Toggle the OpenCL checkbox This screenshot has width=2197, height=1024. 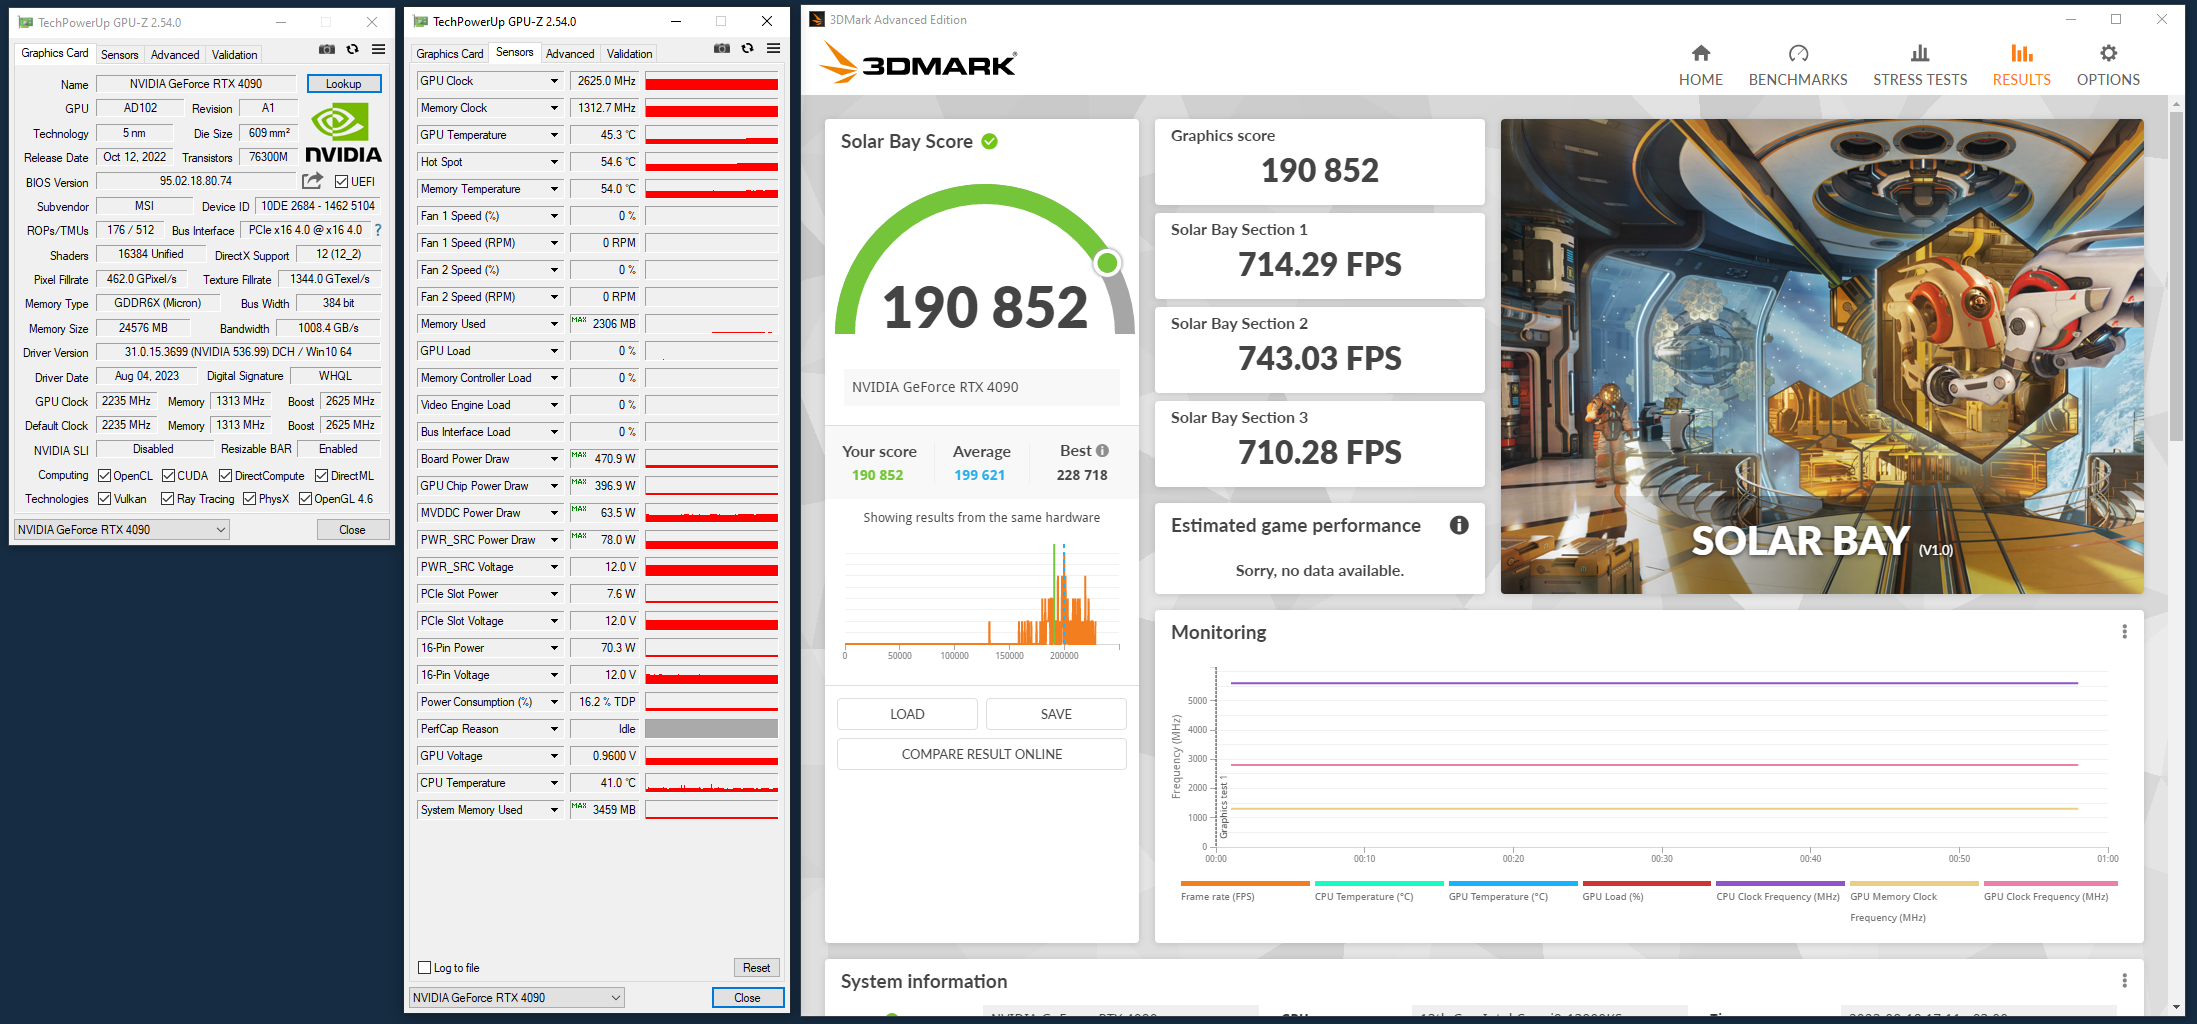tap(104, 476)
